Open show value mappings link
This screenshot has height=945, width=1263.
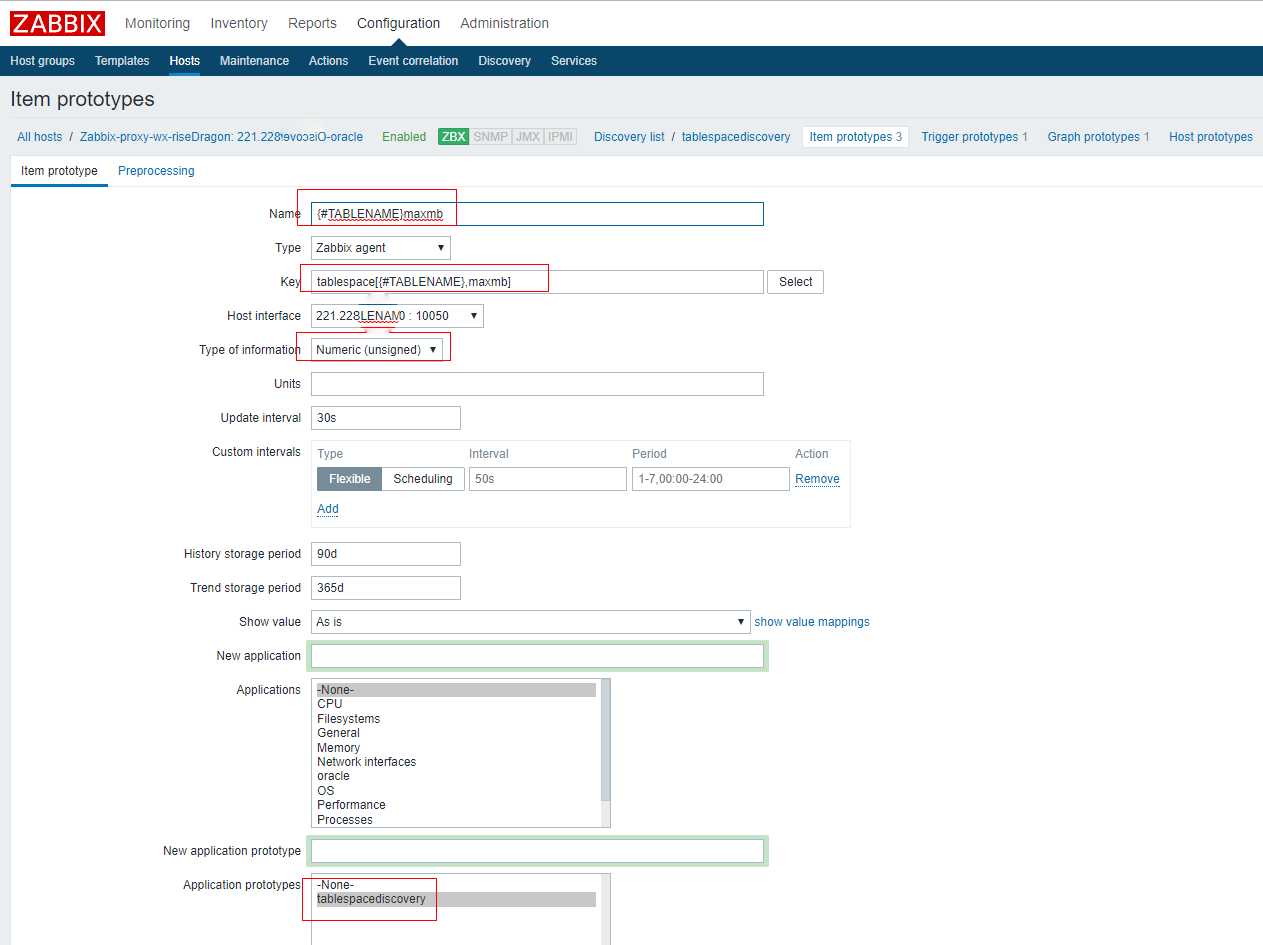812,622
